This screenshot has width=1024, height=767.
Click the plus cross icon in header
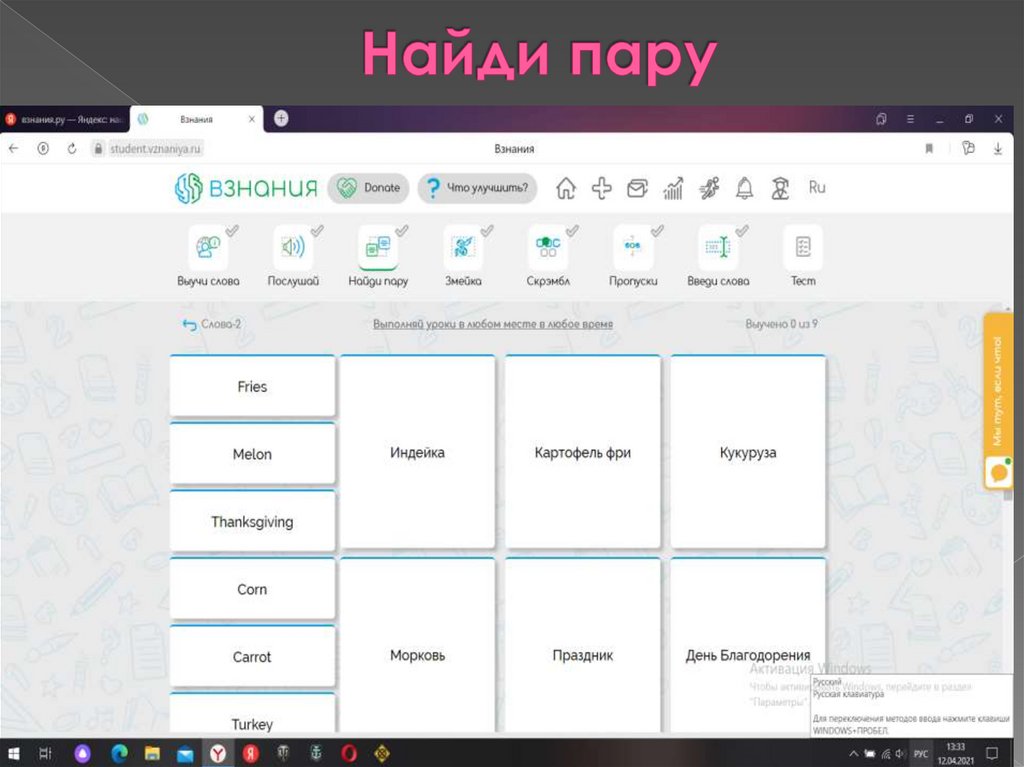click(x=602, y=188)
